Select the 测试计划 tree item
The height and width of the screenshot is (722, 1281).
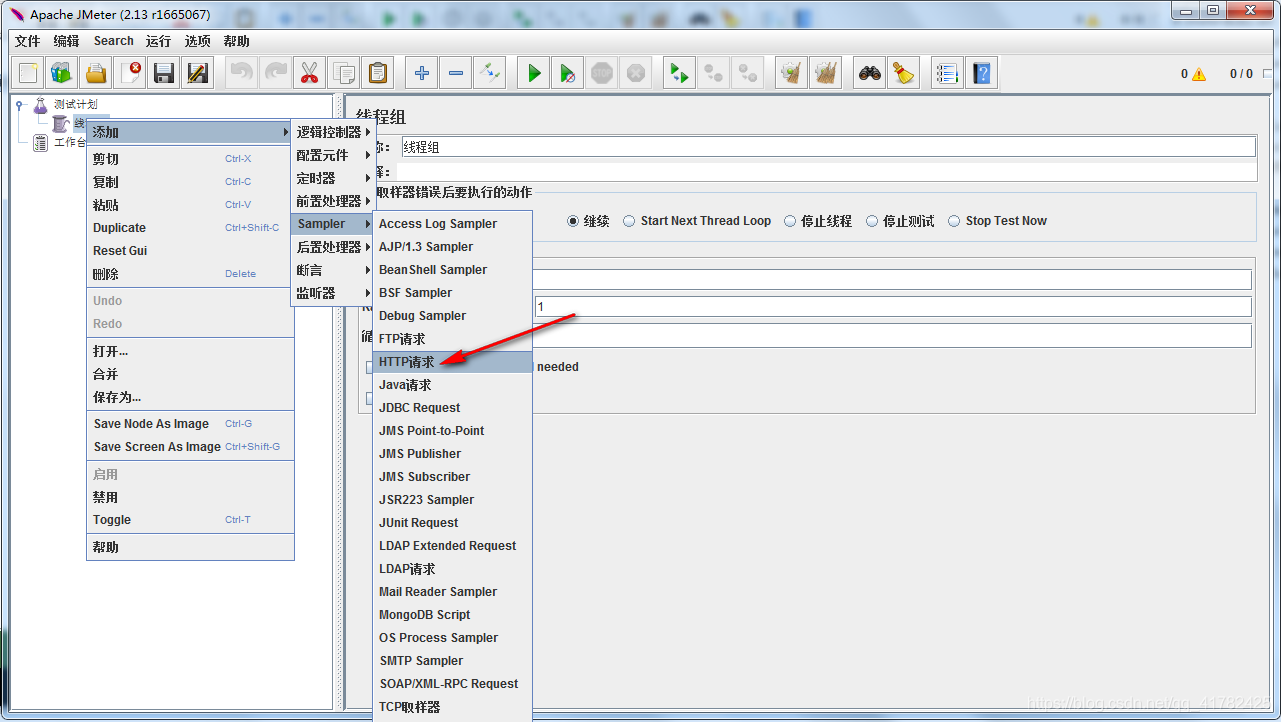click(x=75, y=104)
